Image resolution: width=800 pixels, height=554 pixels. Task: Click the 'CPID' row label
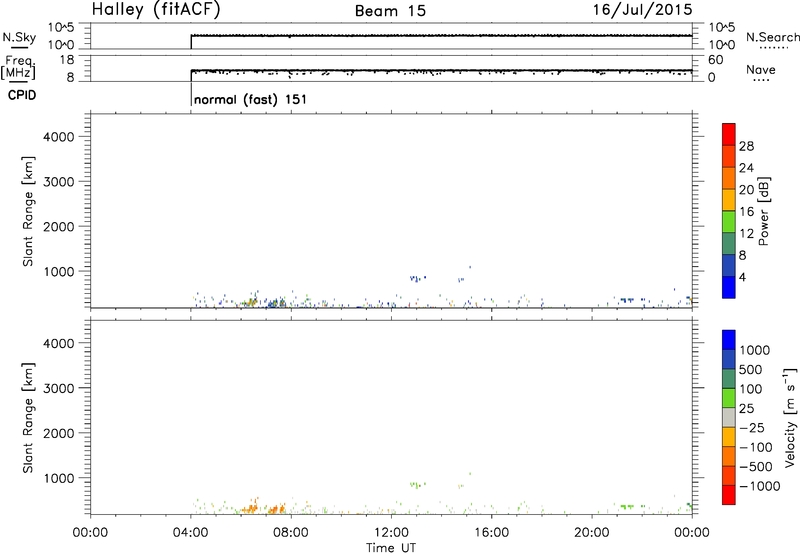pos(22,95)
